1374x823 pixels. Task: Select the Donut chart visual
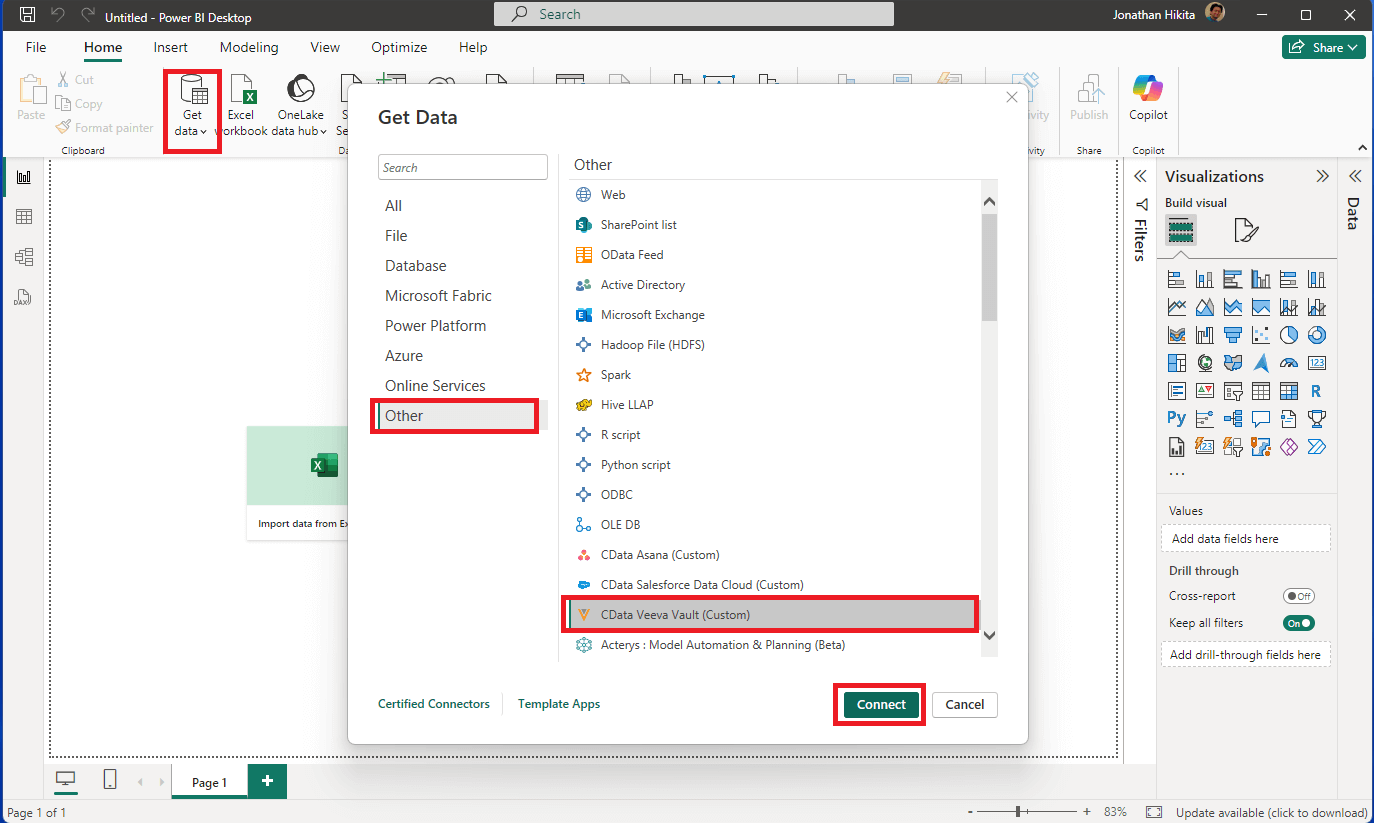(x=1317, y=335)
